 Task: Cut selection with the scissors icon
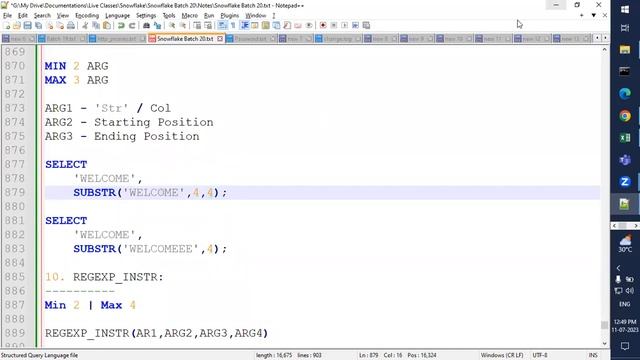click(x=85, y=25)
